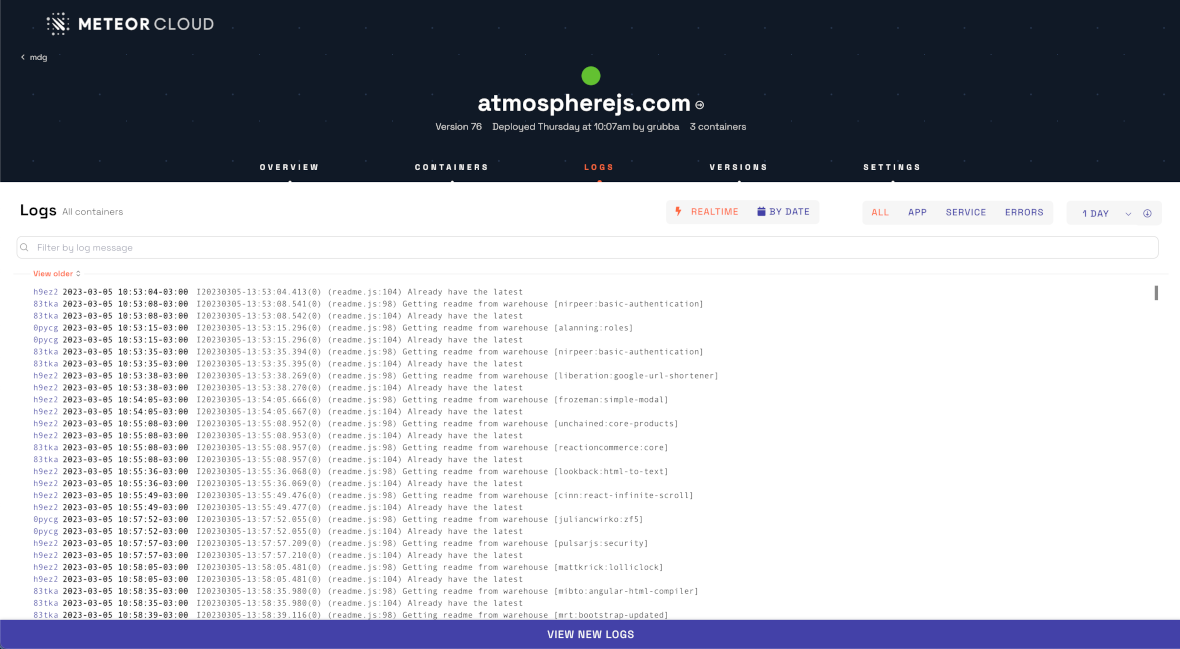Show All log types
This screenshot has height=649, width=1180.
pos(880,212)
